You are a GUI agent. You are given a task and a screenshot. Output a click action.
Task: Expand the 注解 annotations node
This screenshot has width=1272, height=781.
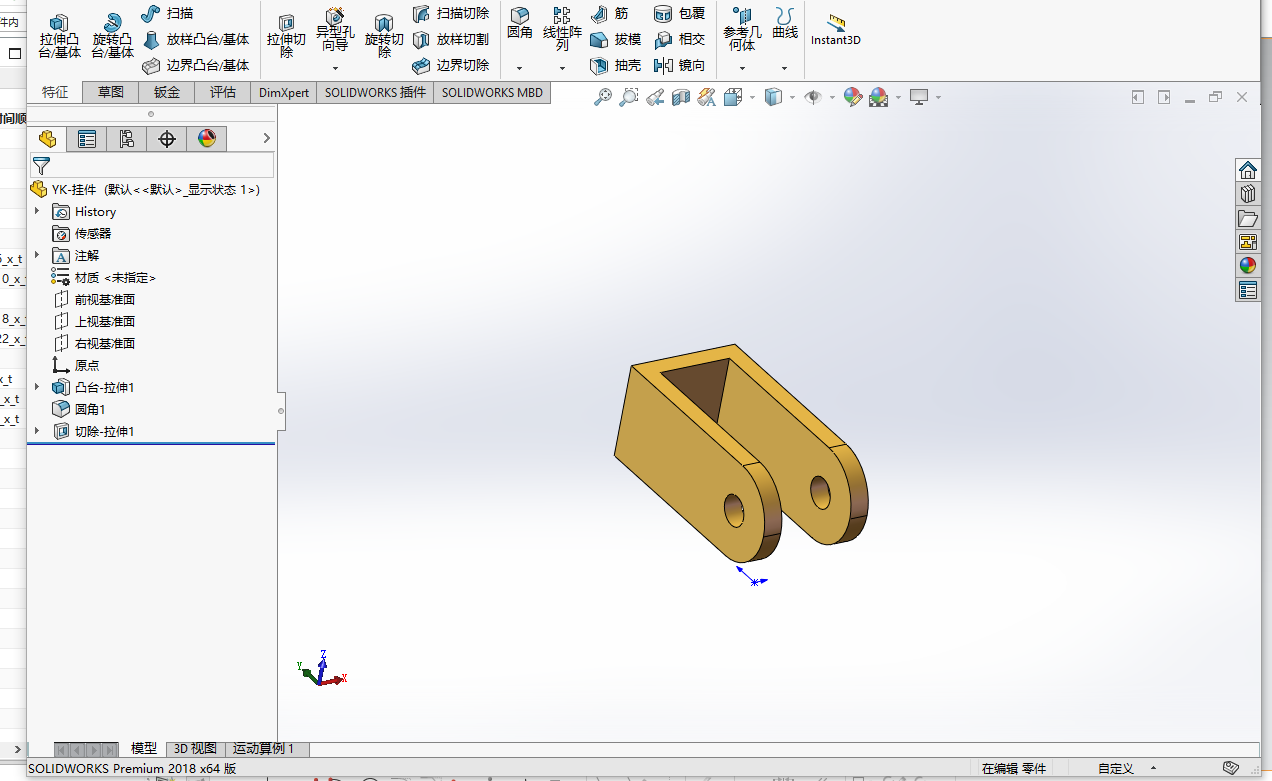coord(37,255)
